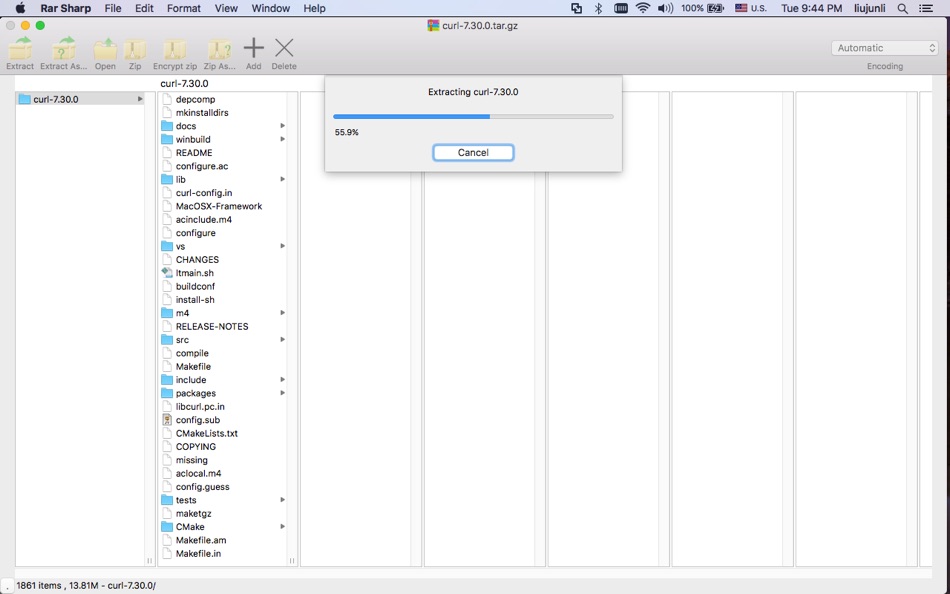Image resolution: width=950 pixels, height=594 pixels.
Task: Select the docs folder icon
Action: pos(167,126)
